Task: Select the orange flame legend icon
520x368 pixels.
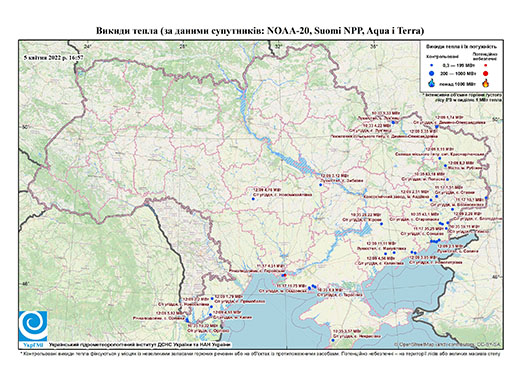Action: click(x=485, y=83)
